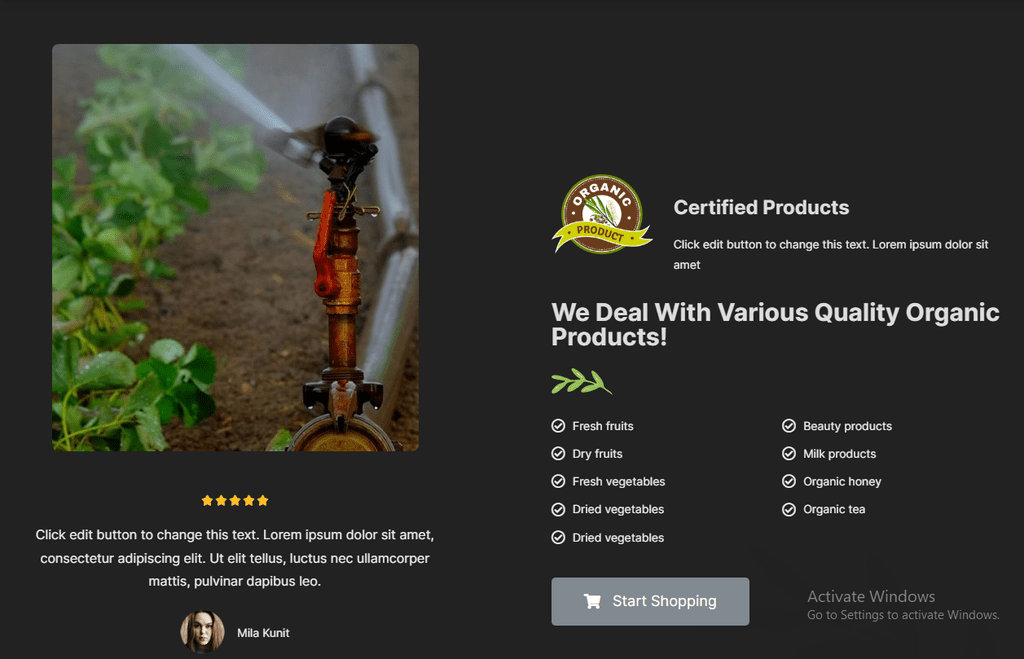Click the five-star rating icons

tap(235, 500)
